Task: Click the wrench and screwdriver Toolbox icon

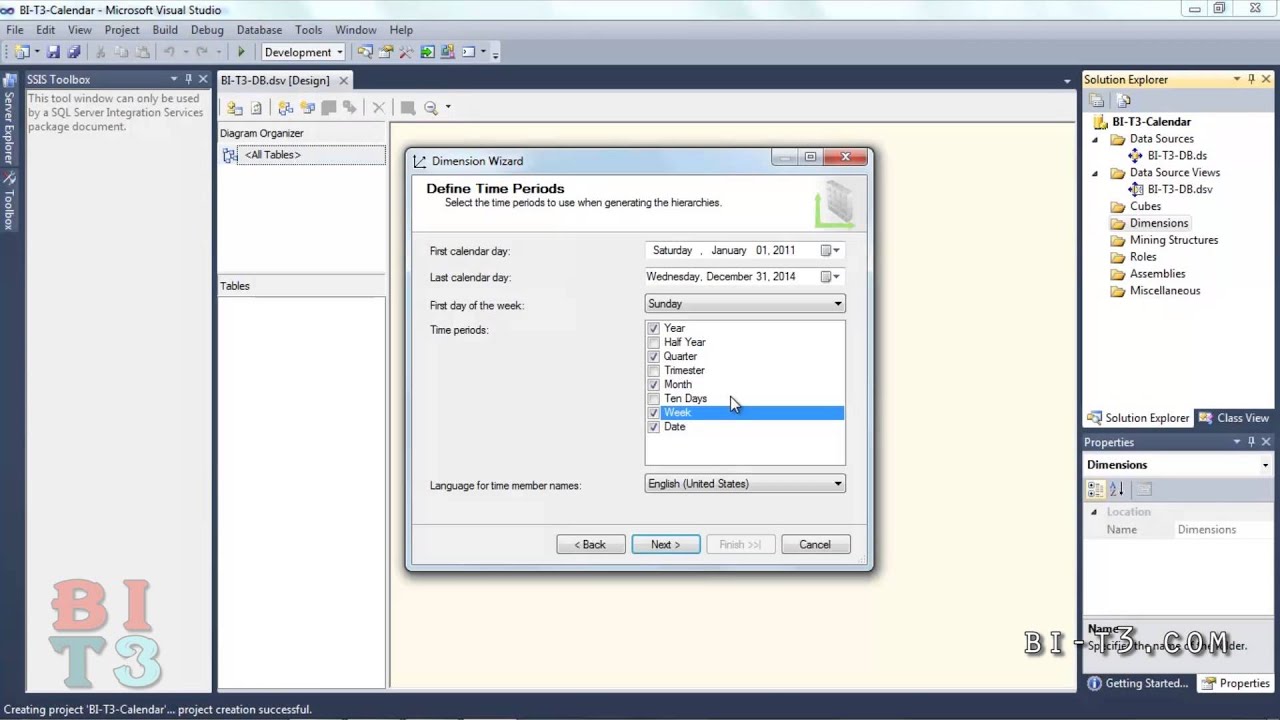Action: [x=406, y=52]
